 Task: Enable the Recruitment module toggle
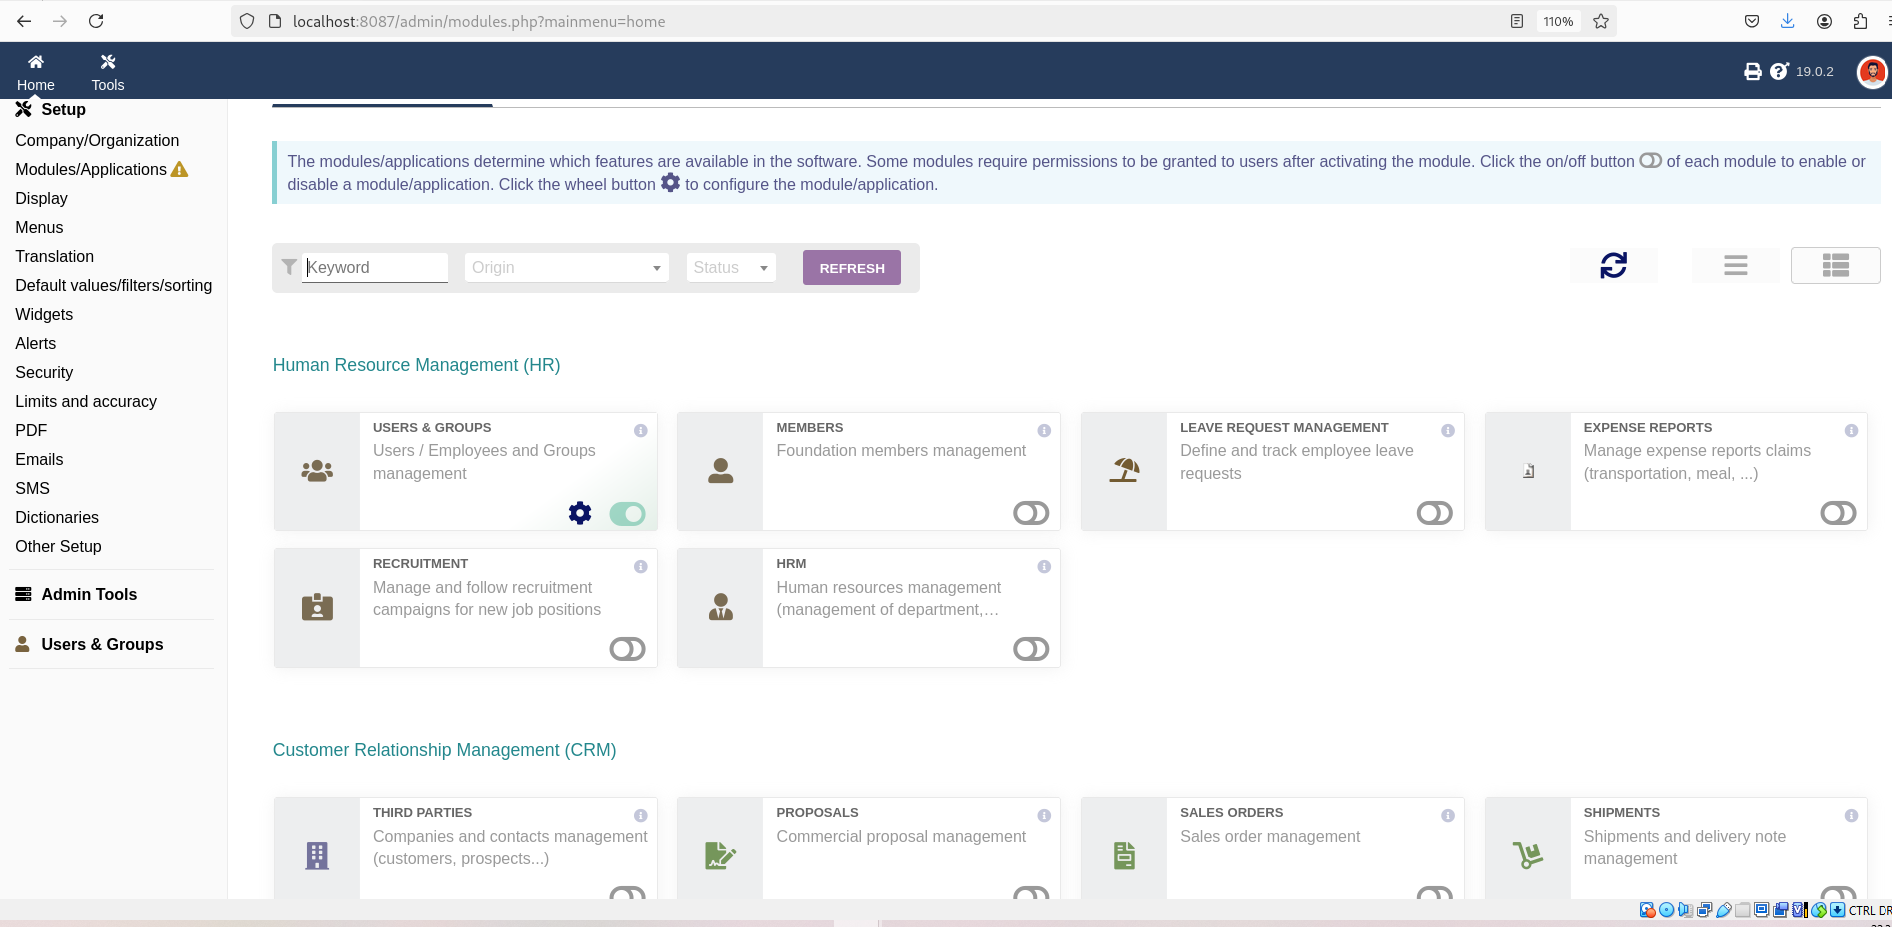(x=628, y=649)
